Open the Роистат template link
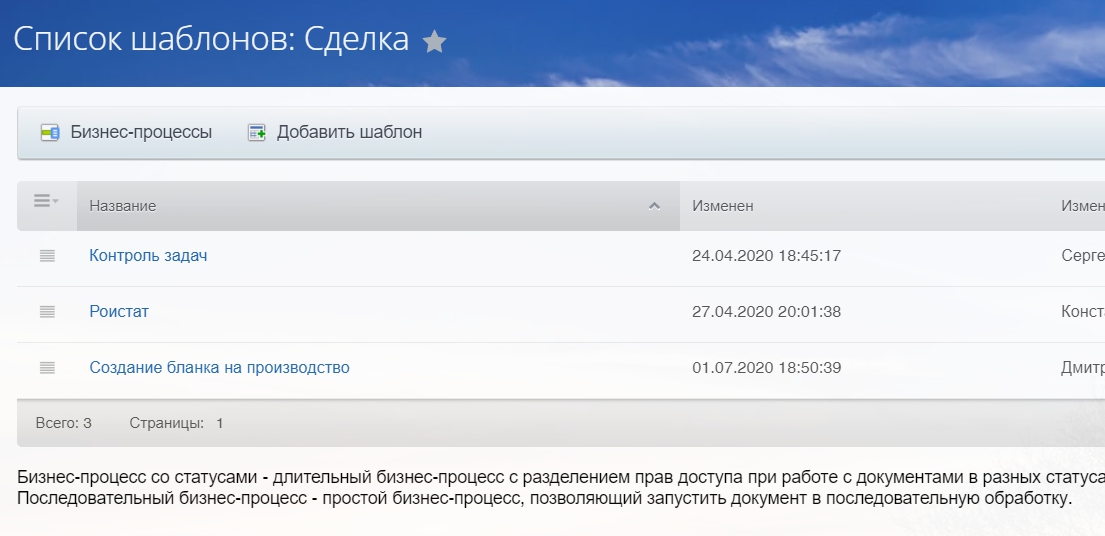The height and width of the screenshot is (536, 1105). click(119, 312)
